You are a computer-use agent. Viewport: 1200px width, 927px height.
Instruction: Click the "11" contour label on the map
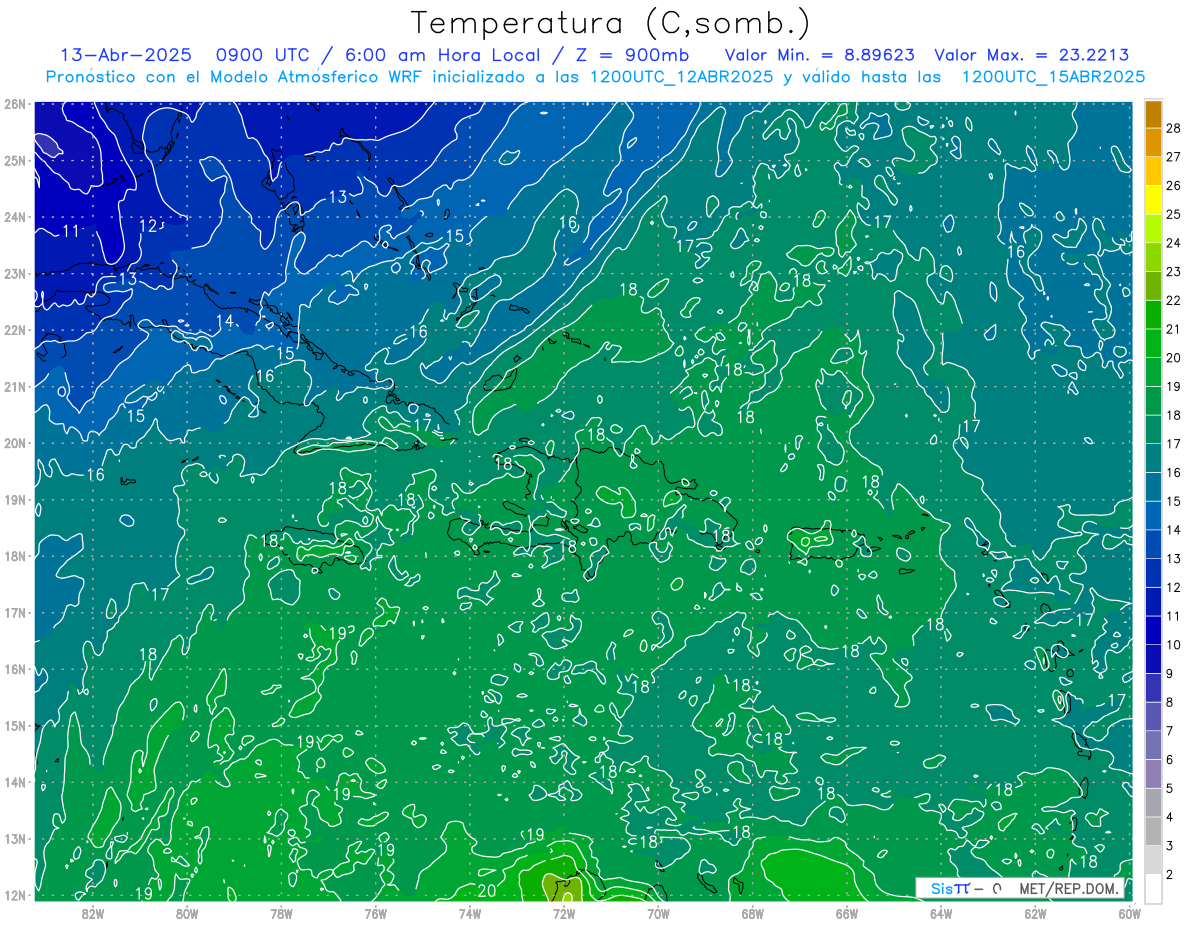70,231
